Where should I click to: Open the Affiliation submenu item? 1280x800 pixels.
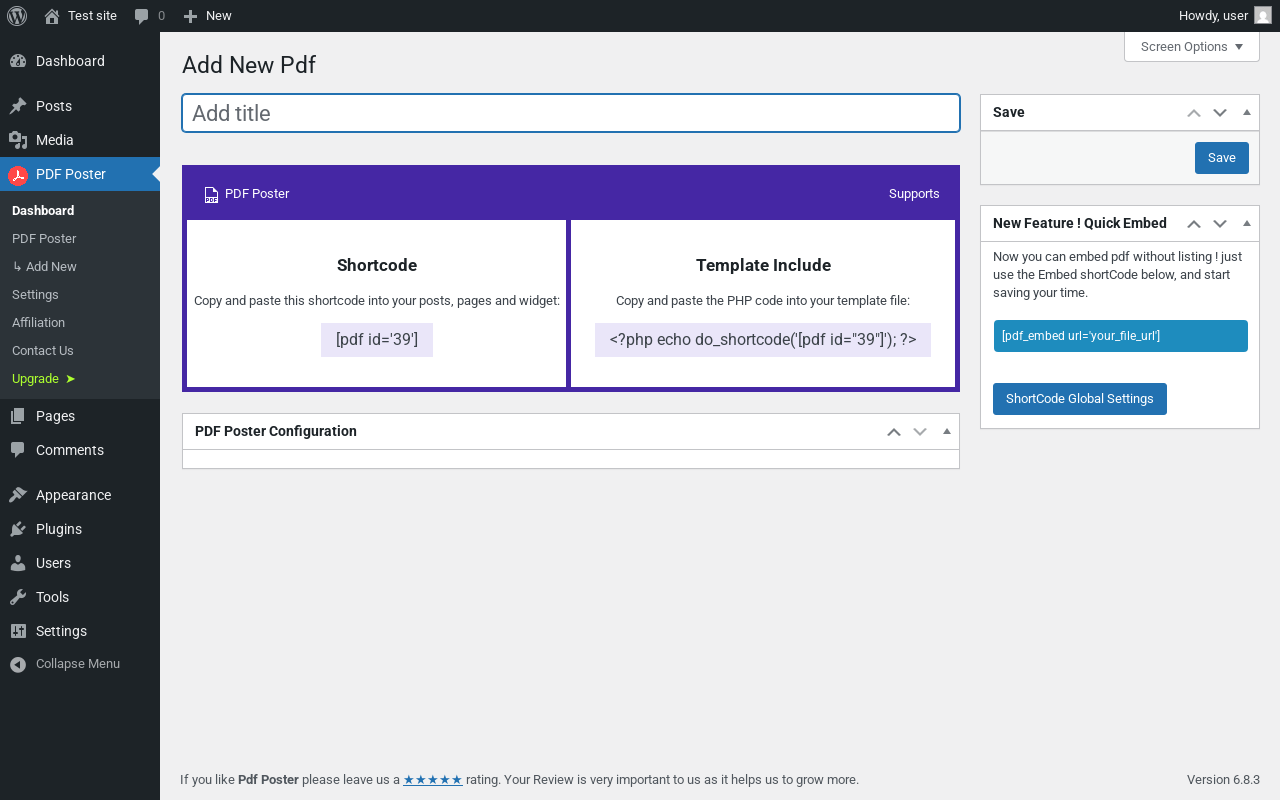(x=38, y=323)
